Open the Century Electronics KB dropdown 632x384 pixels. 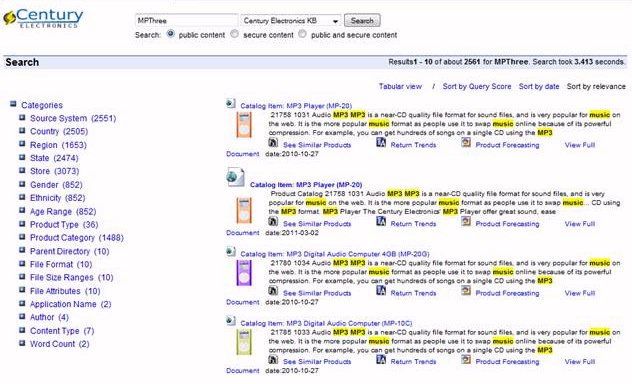pyautogui.click(x=291, y=21)
